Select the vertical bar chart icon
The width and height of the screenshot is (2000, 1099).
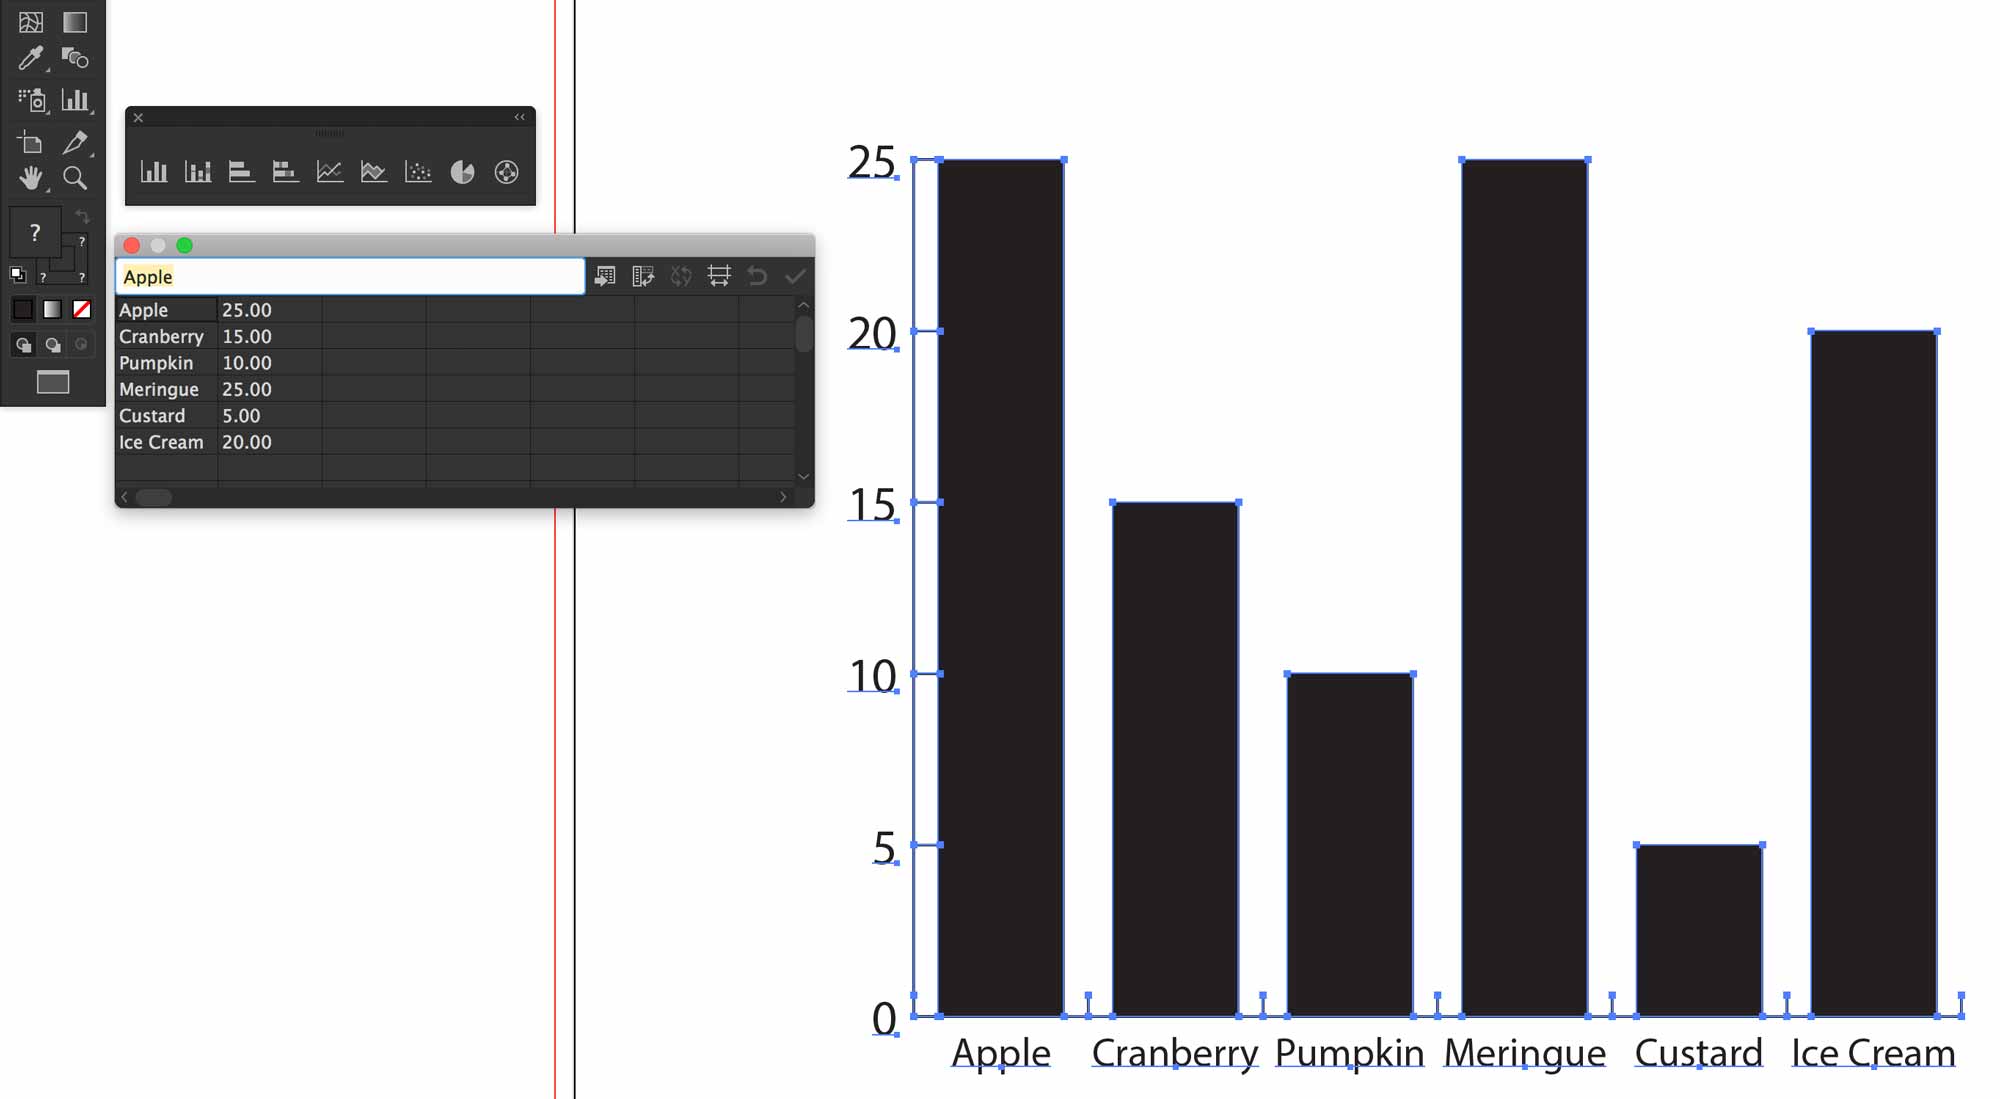point(153,172)
